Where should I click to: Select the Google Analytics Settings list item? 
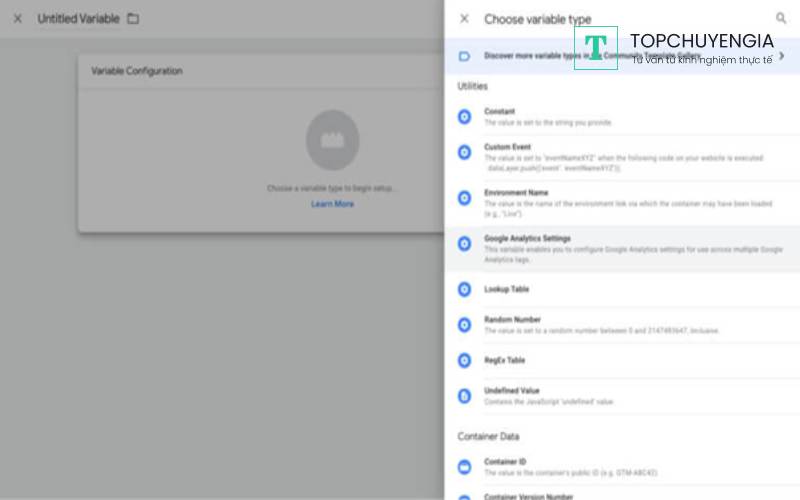[620, 248]
